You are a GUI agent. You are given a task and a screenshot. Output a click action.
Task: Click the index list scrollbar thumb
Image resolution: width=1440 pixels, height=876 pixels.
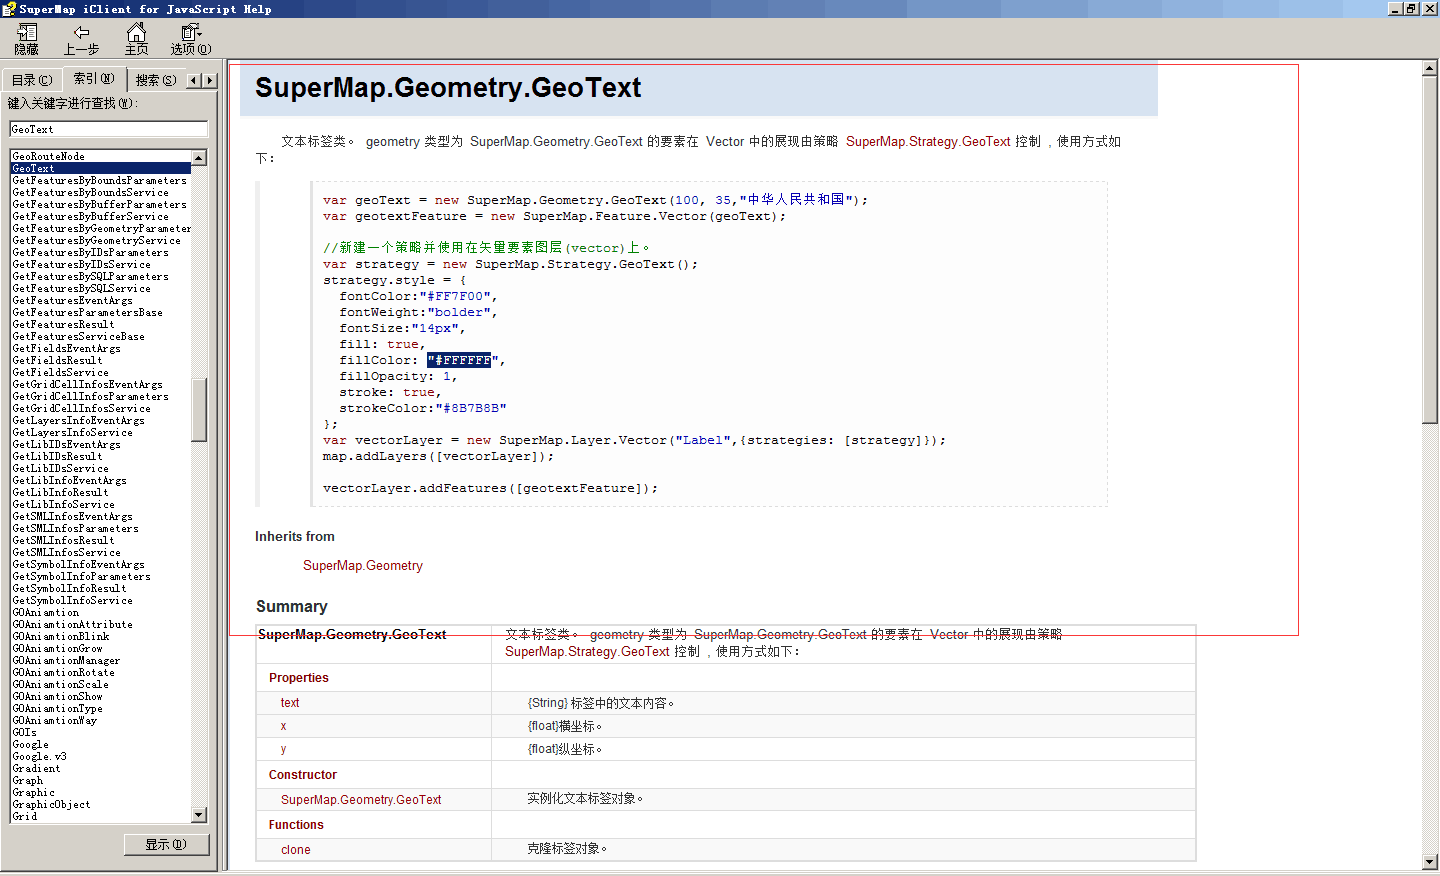pyautogui.click(x=199, y=409)
